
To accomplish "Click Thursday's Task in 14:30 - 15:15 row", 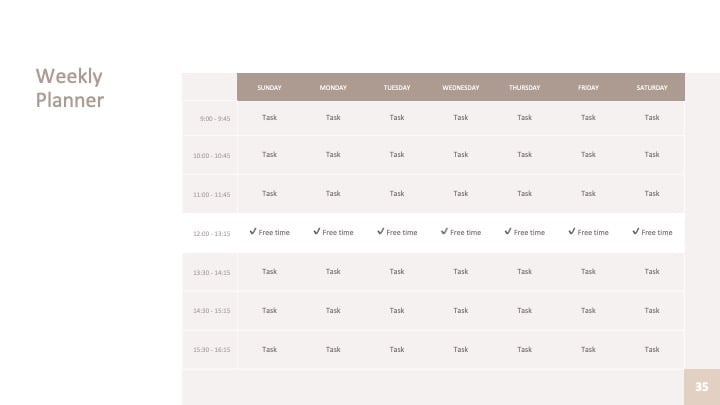I will (524, 310).
